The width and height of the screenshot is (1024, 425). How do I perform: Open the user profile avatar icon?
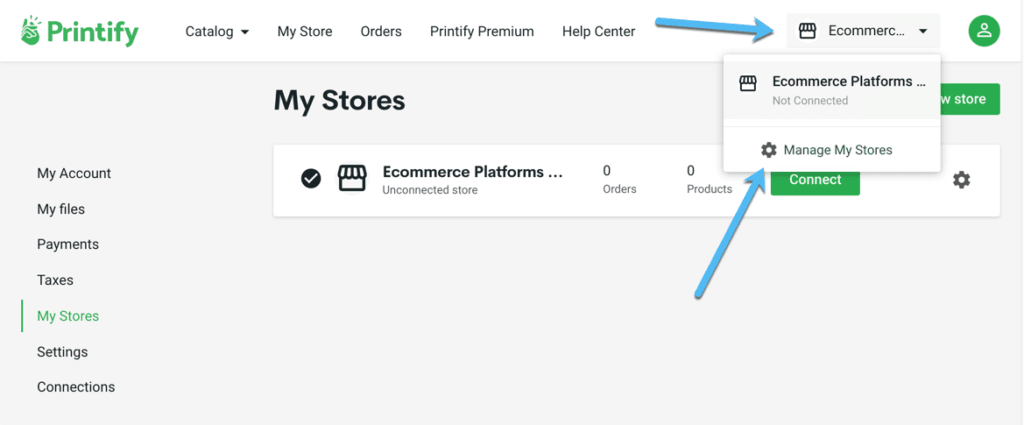[984, 31]
